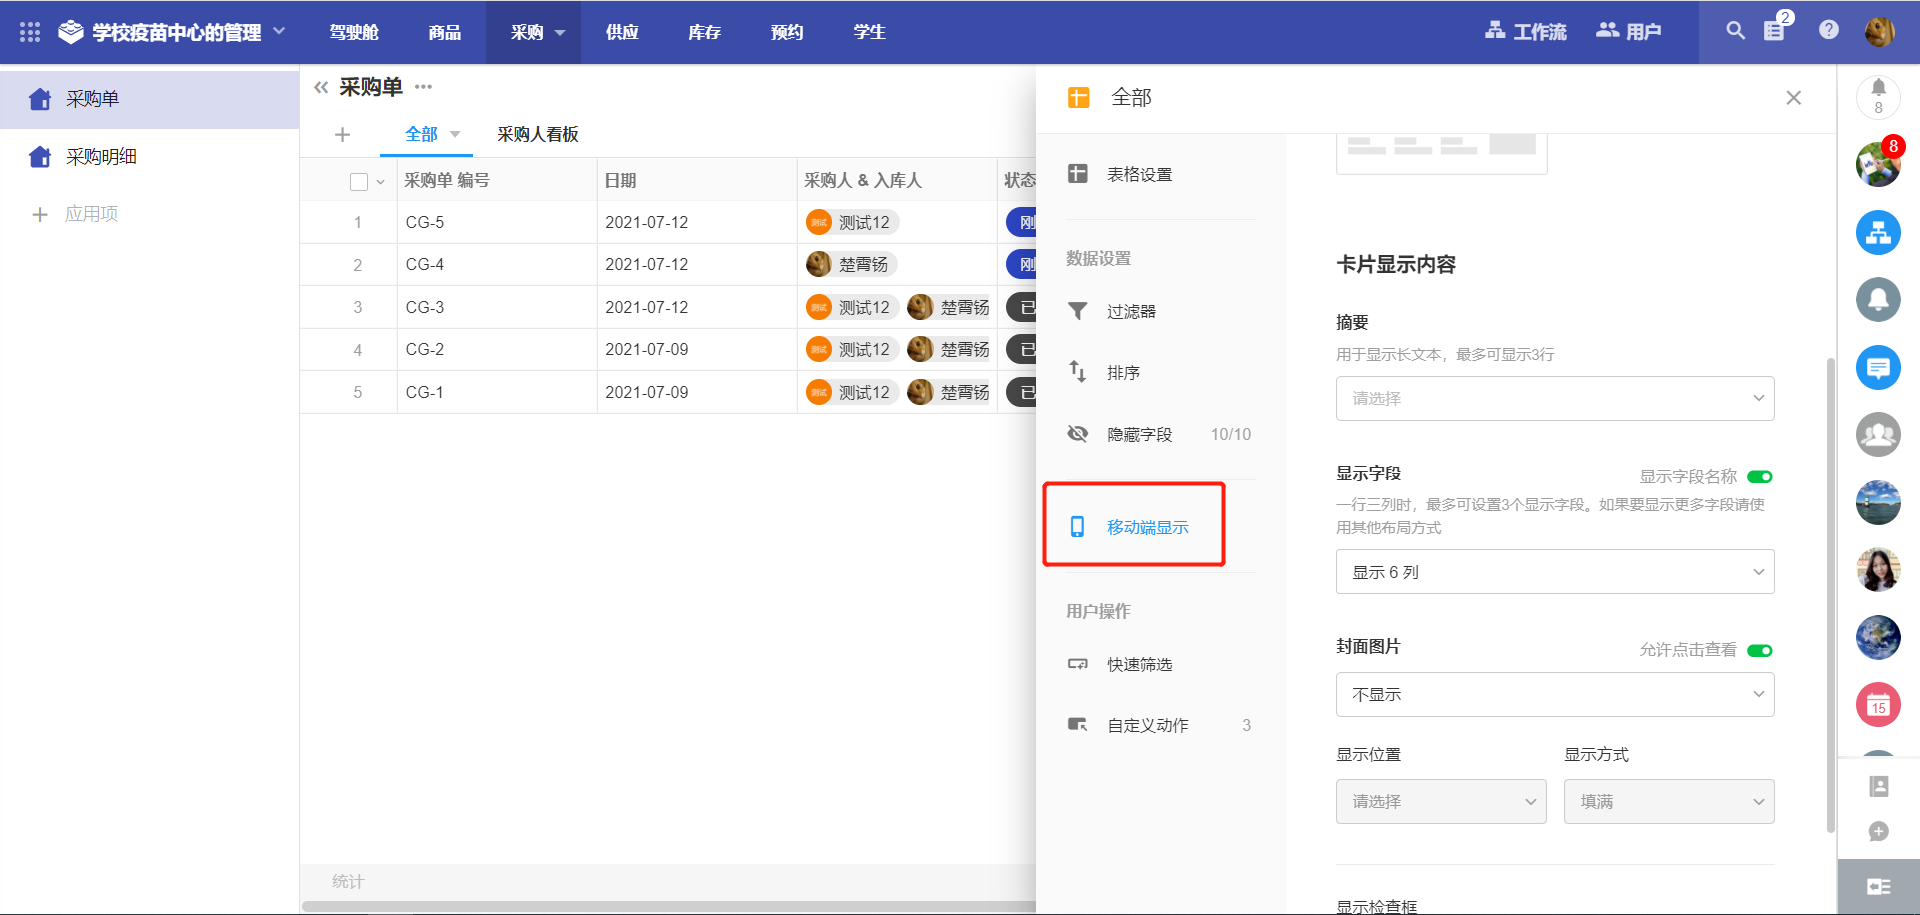Viewport: 1920px width, 915px height.
Task: Click the search magnifier icon in top bar
Action: 1735,31
